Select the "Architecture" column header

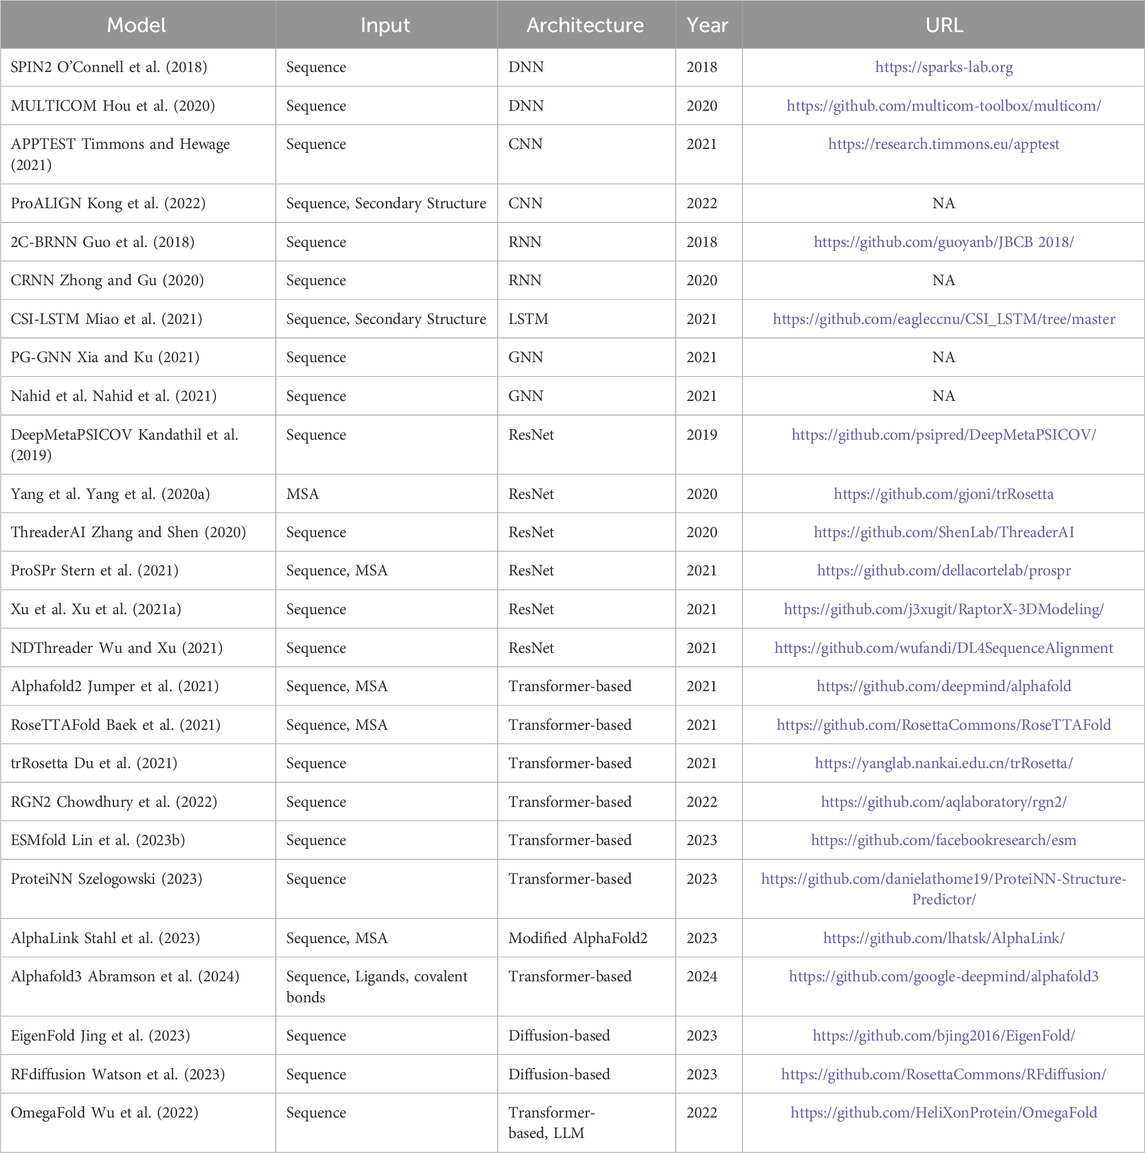586,25
